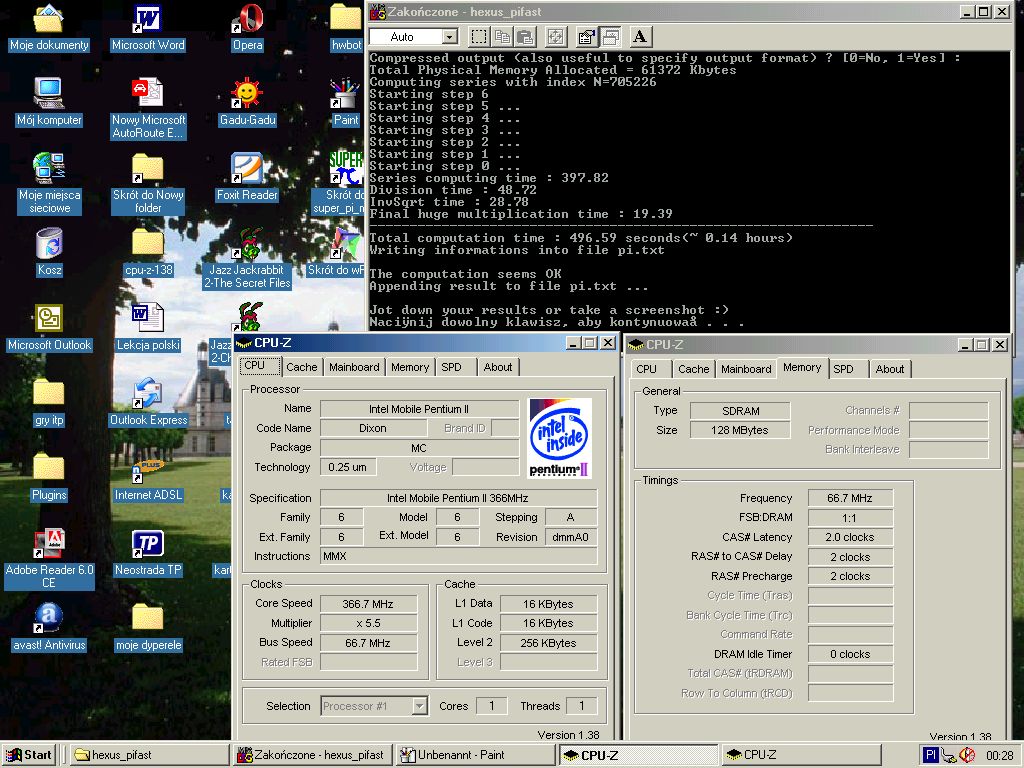This screenshot has height=768, width=1024.
Task: Click the Level 2 cache value 256 KBytes
Action: [x=549, y=643]
